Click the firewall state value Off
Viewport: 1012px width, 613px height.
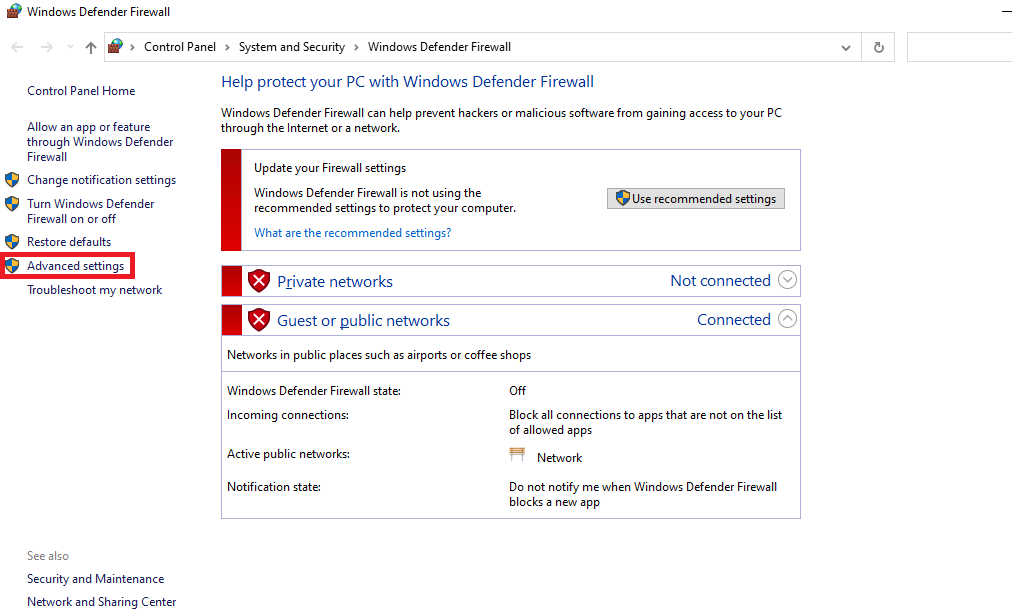[x=517, y=391]
